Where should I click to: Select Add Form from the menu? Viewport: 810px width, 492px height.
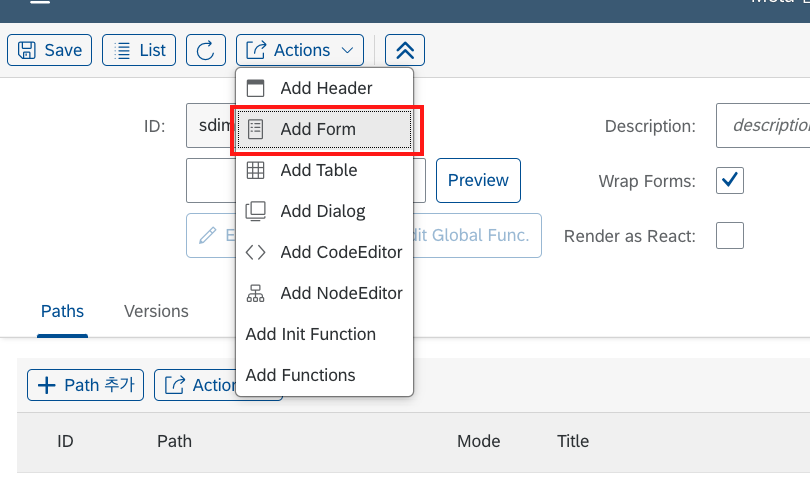324,129
